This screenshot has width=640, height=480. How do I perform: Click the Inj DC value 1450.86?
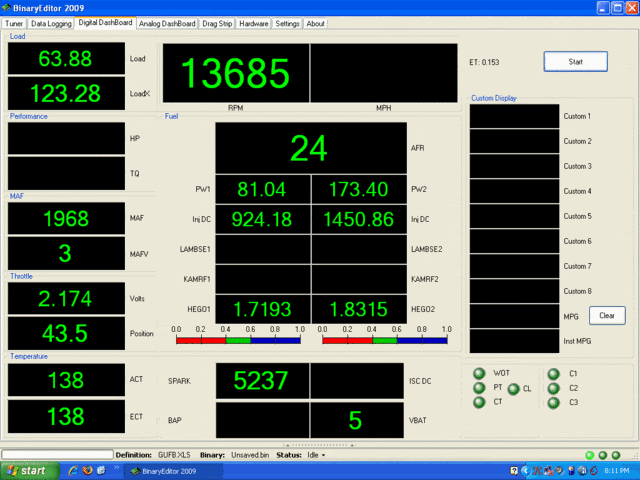[359, 219]
